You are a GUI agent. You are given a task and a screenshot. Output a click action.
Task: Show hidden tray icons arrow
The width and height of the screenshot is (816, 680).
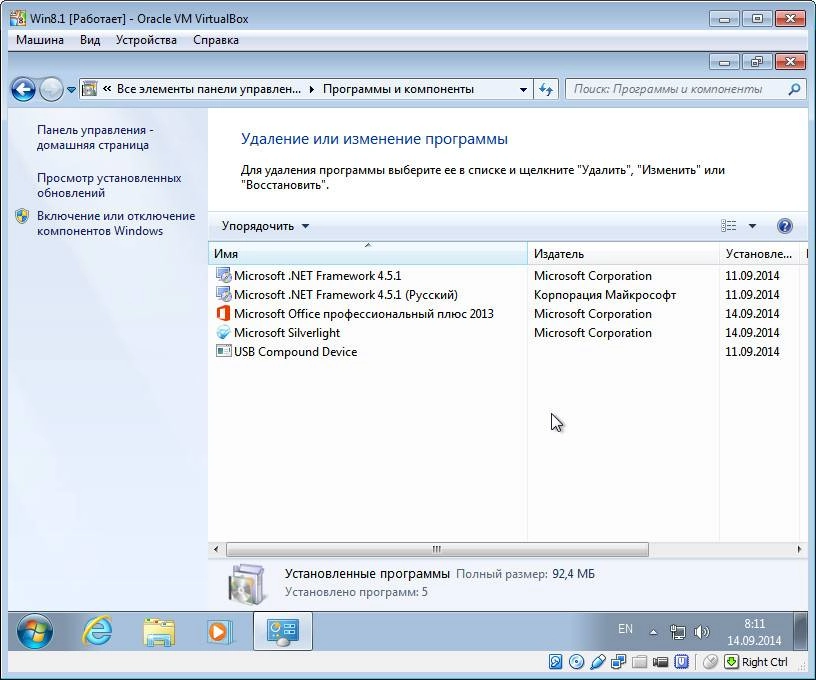pos(654,632)
